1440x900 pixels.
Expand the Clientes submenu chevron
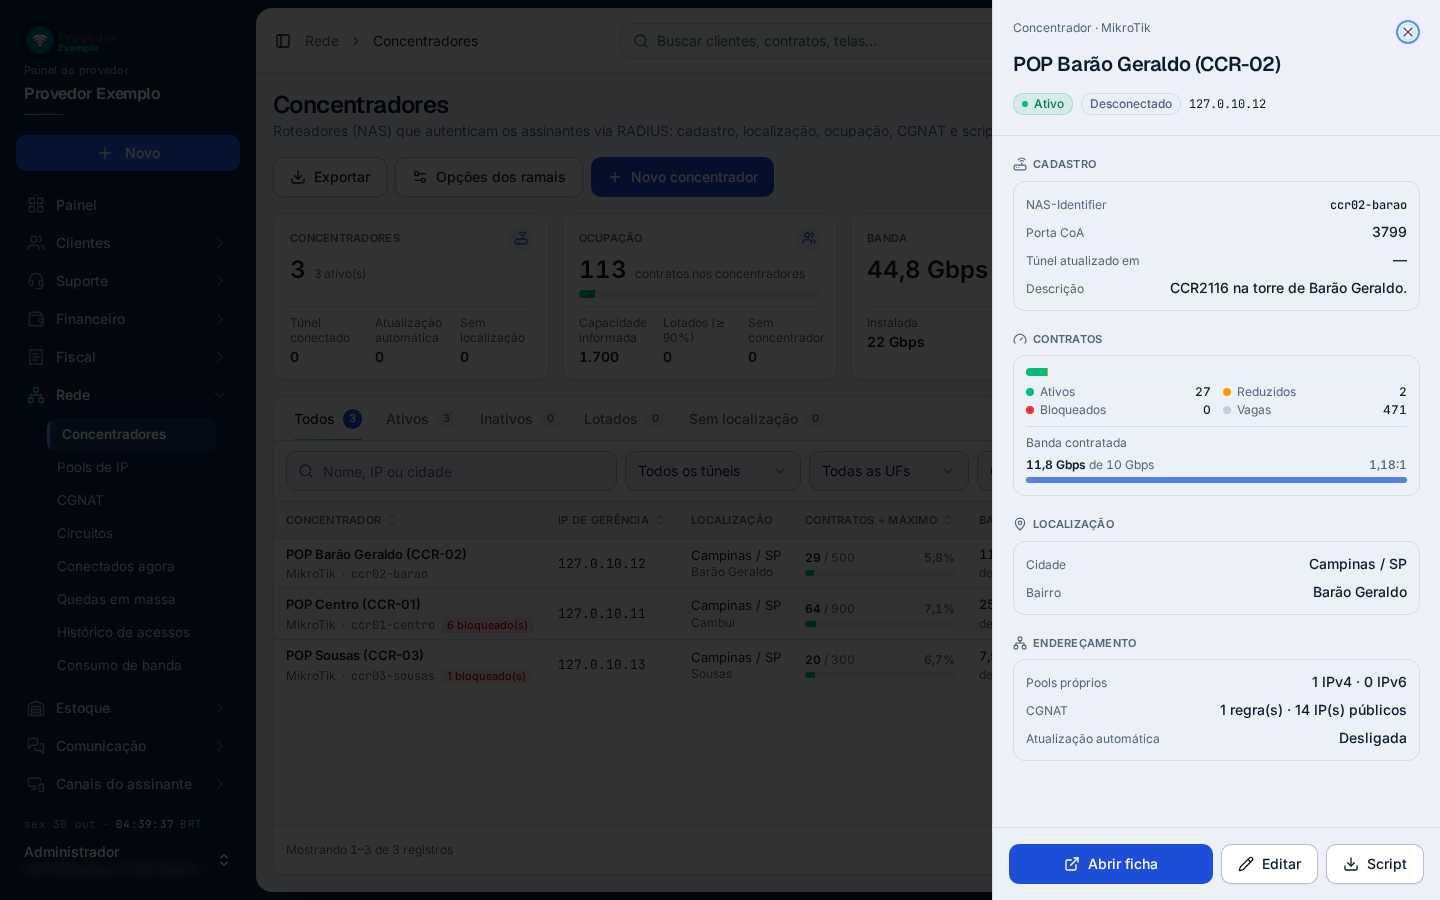click(220, 243)
